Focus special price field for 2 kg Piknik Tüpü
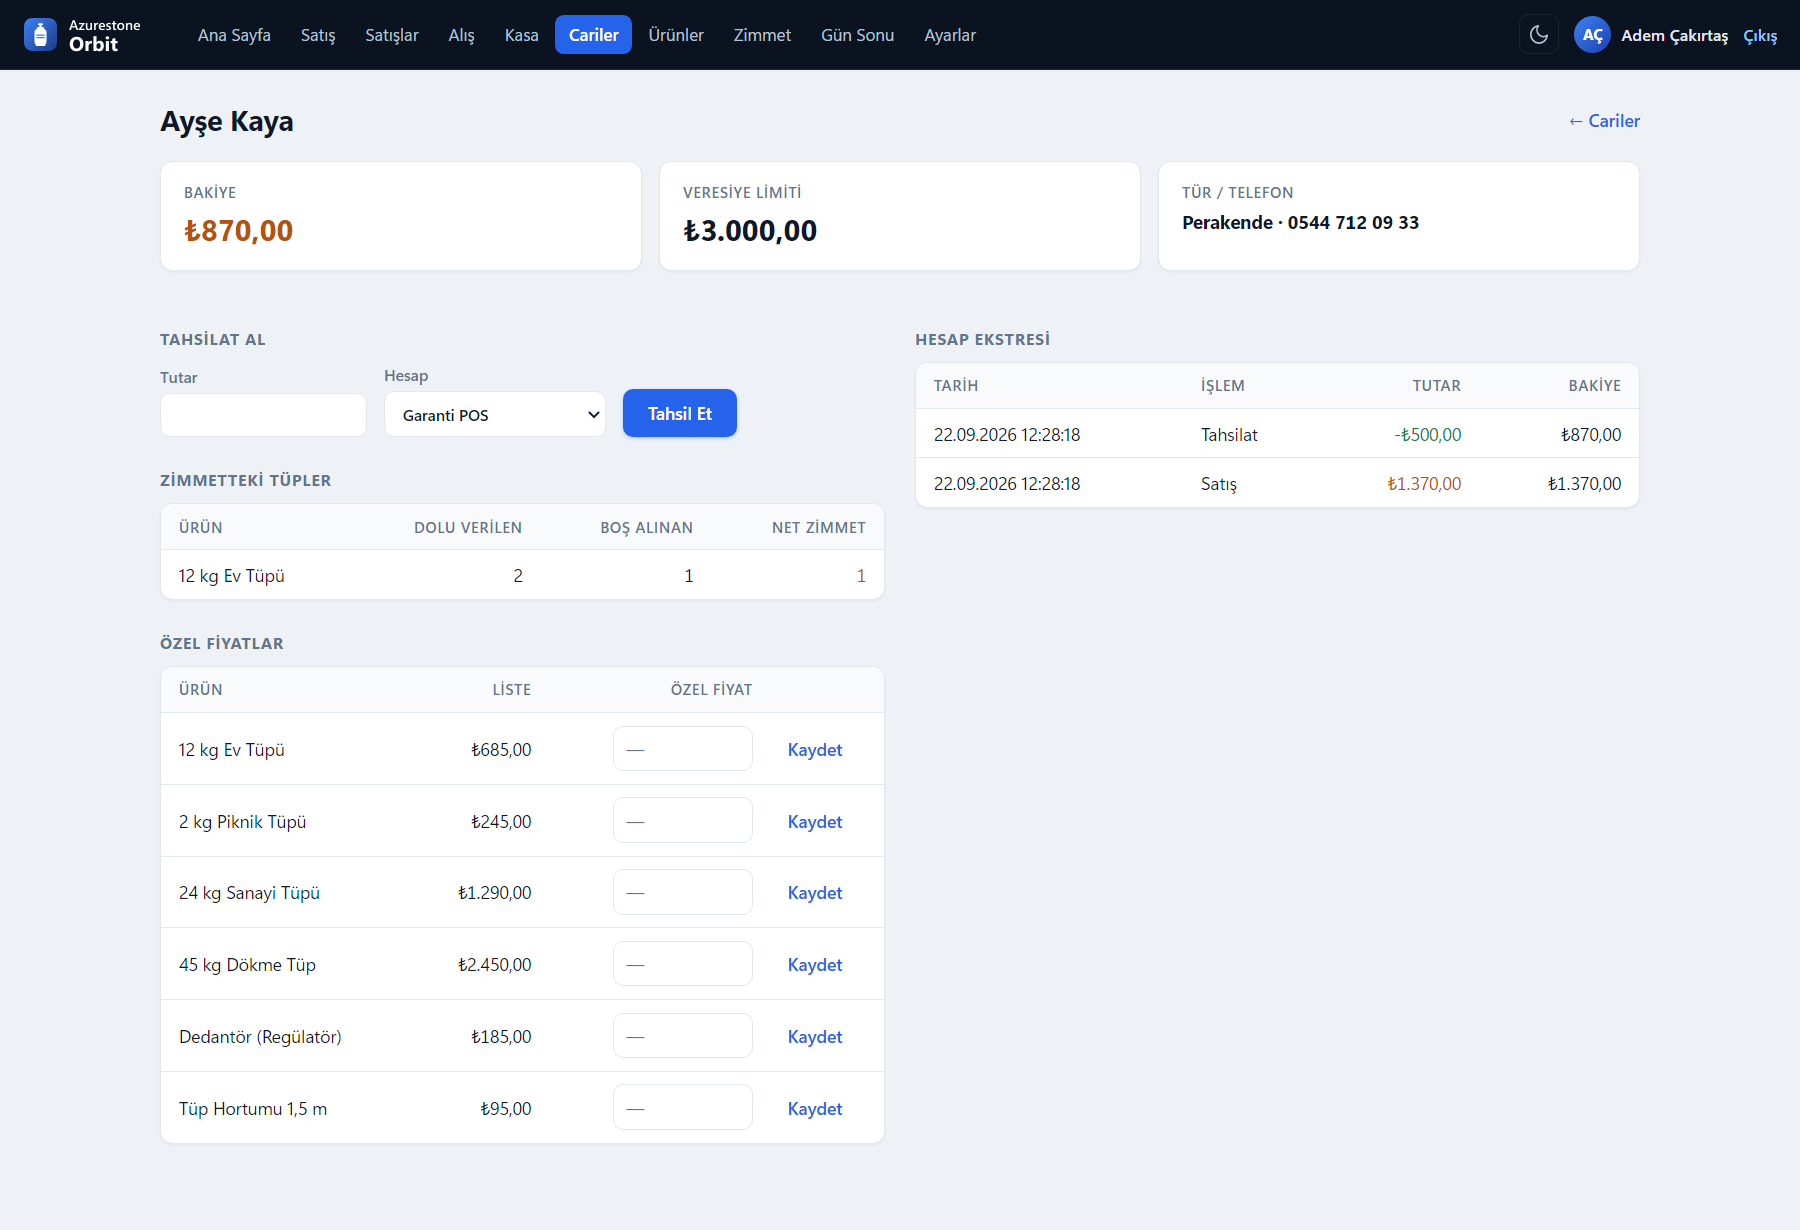 683,821
